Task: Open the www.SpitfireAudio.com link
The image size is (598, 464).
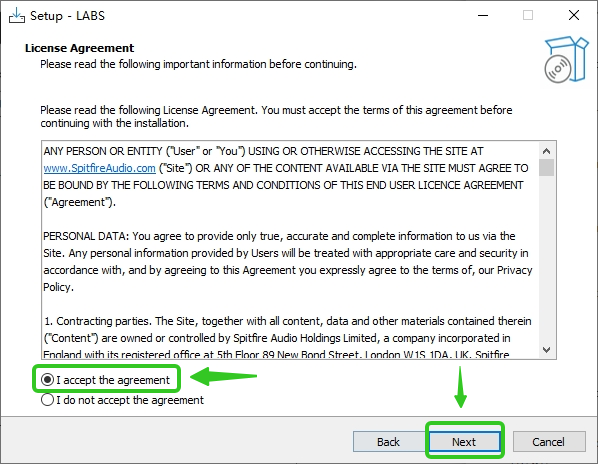Action: click(100, 168)
